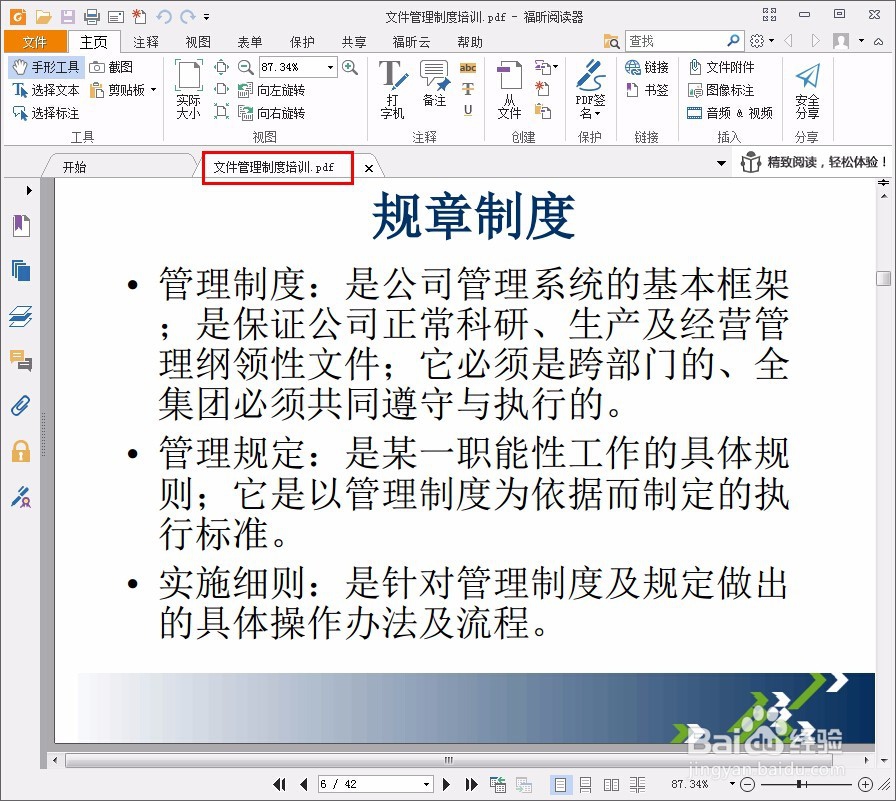Select the Underline text tool

(x=468, y=111)
